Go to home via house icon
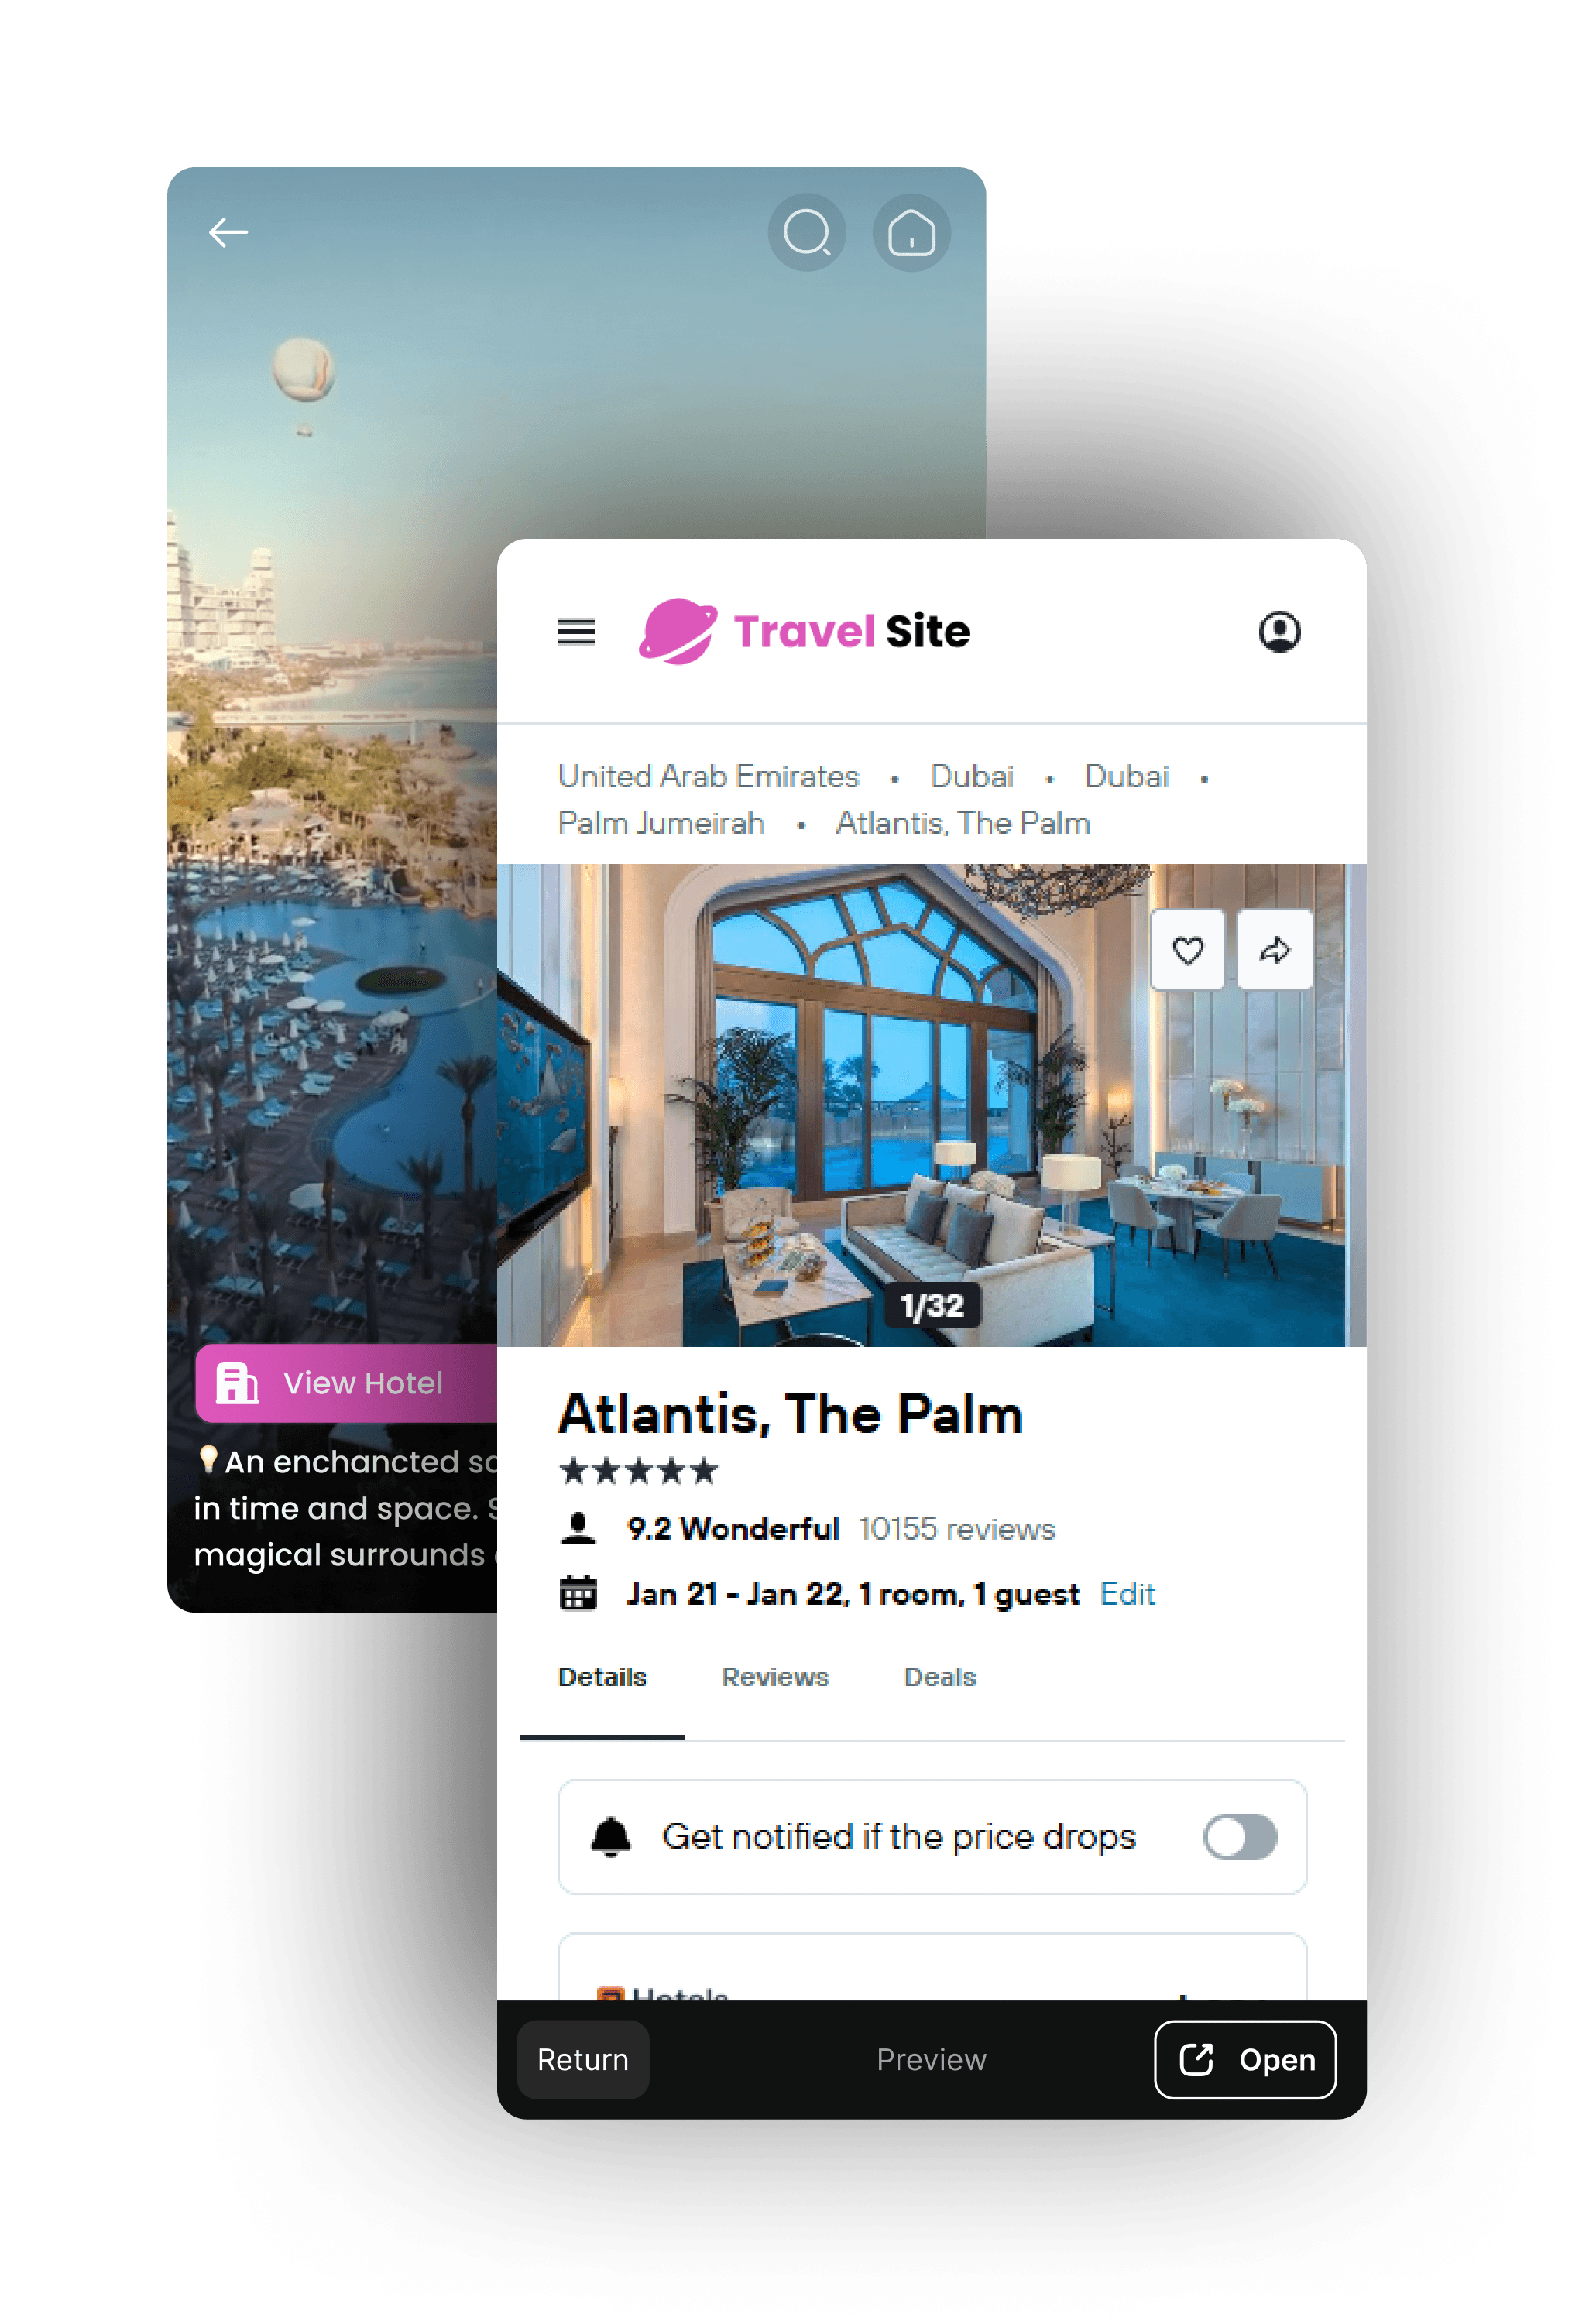The width and height of the screenshot is (1572, 2324). [x=911, y=233]
